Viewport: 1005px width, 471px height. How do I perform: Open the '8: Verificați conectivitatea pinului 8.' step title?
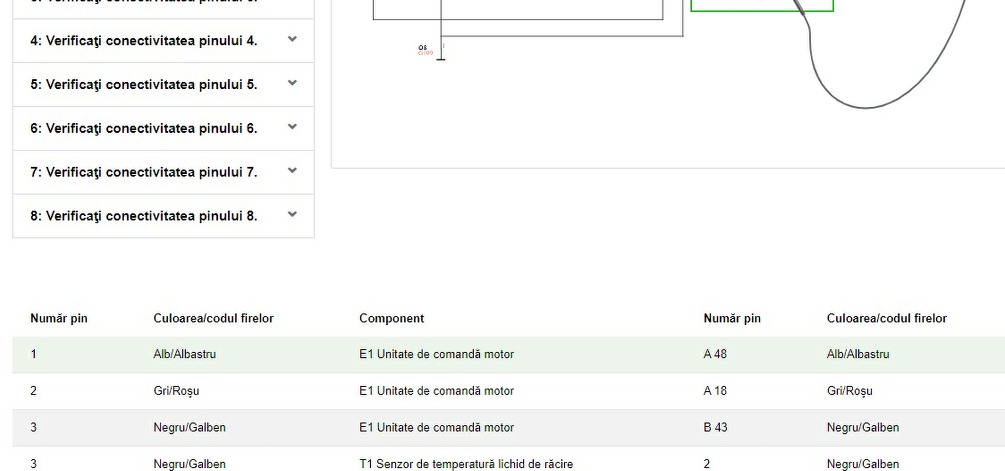point(143,216)
